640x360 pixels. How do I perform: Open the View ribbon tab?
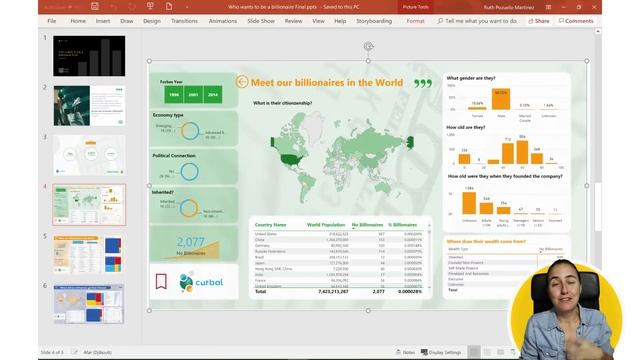(318, 21)
